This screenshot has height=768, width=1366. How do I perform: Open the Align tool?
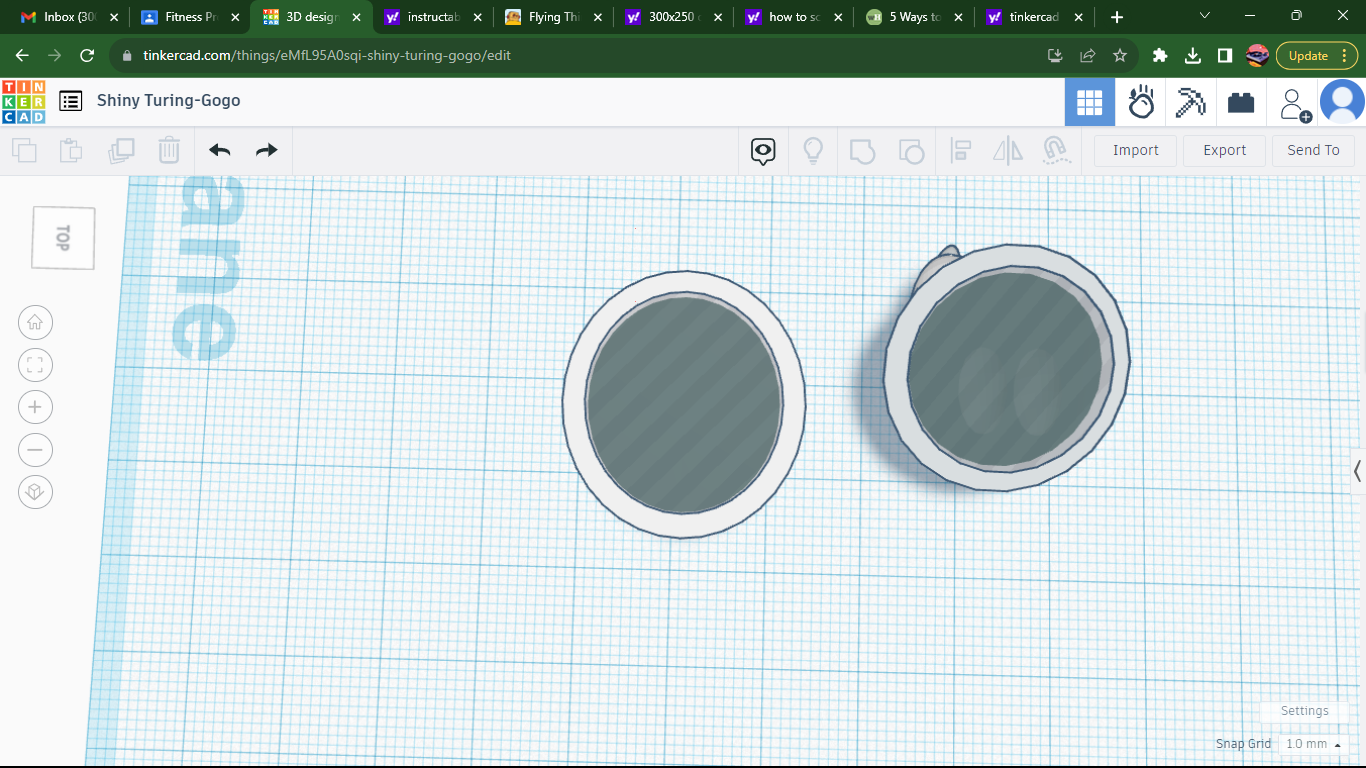click(961, 150)
